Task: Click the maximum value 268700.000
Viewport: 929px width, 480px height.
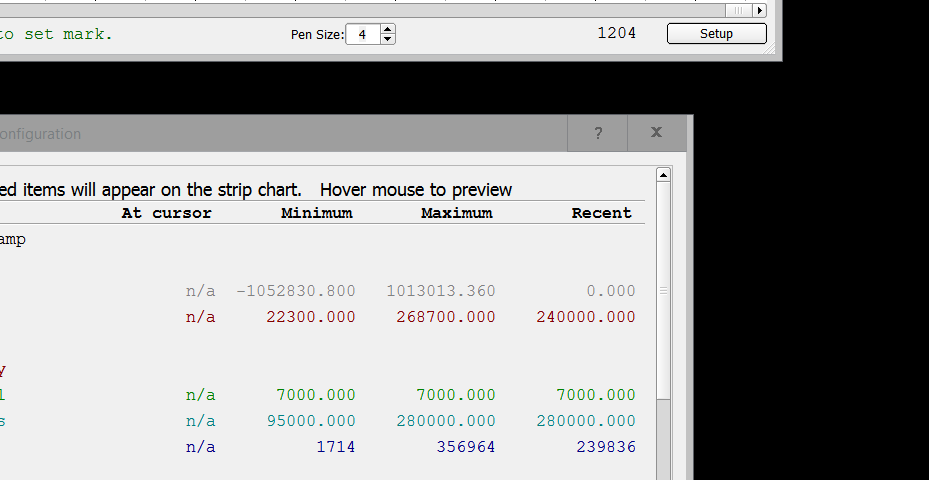Action: 446,317
